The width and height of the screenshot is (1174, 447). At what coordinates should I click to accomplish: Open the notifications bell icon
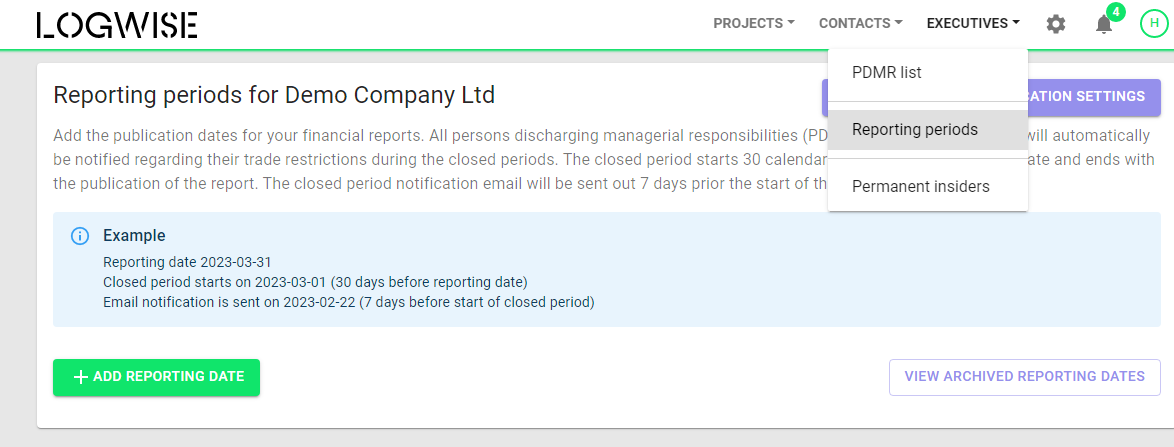(x=1104, y=25)
